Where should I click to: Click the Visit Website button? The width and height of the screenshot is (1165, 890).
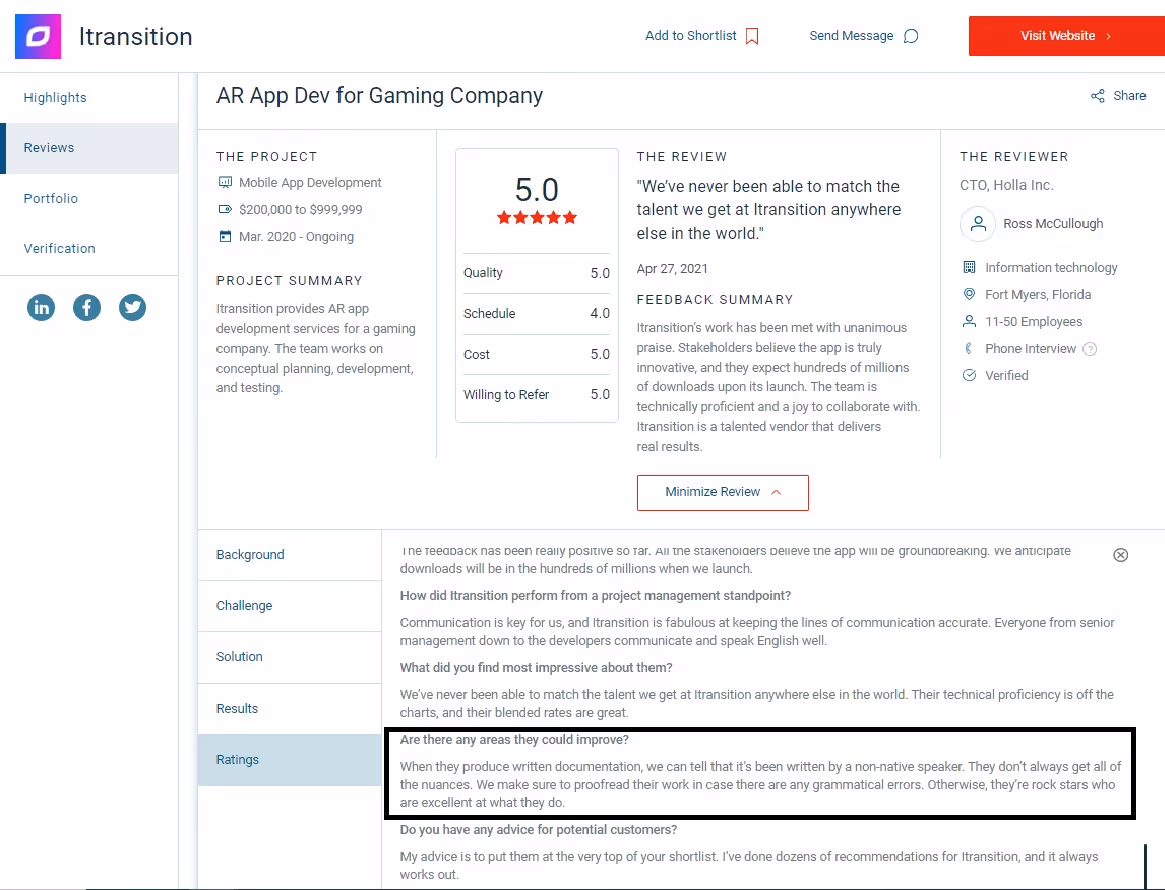(x=1066, y=36)
